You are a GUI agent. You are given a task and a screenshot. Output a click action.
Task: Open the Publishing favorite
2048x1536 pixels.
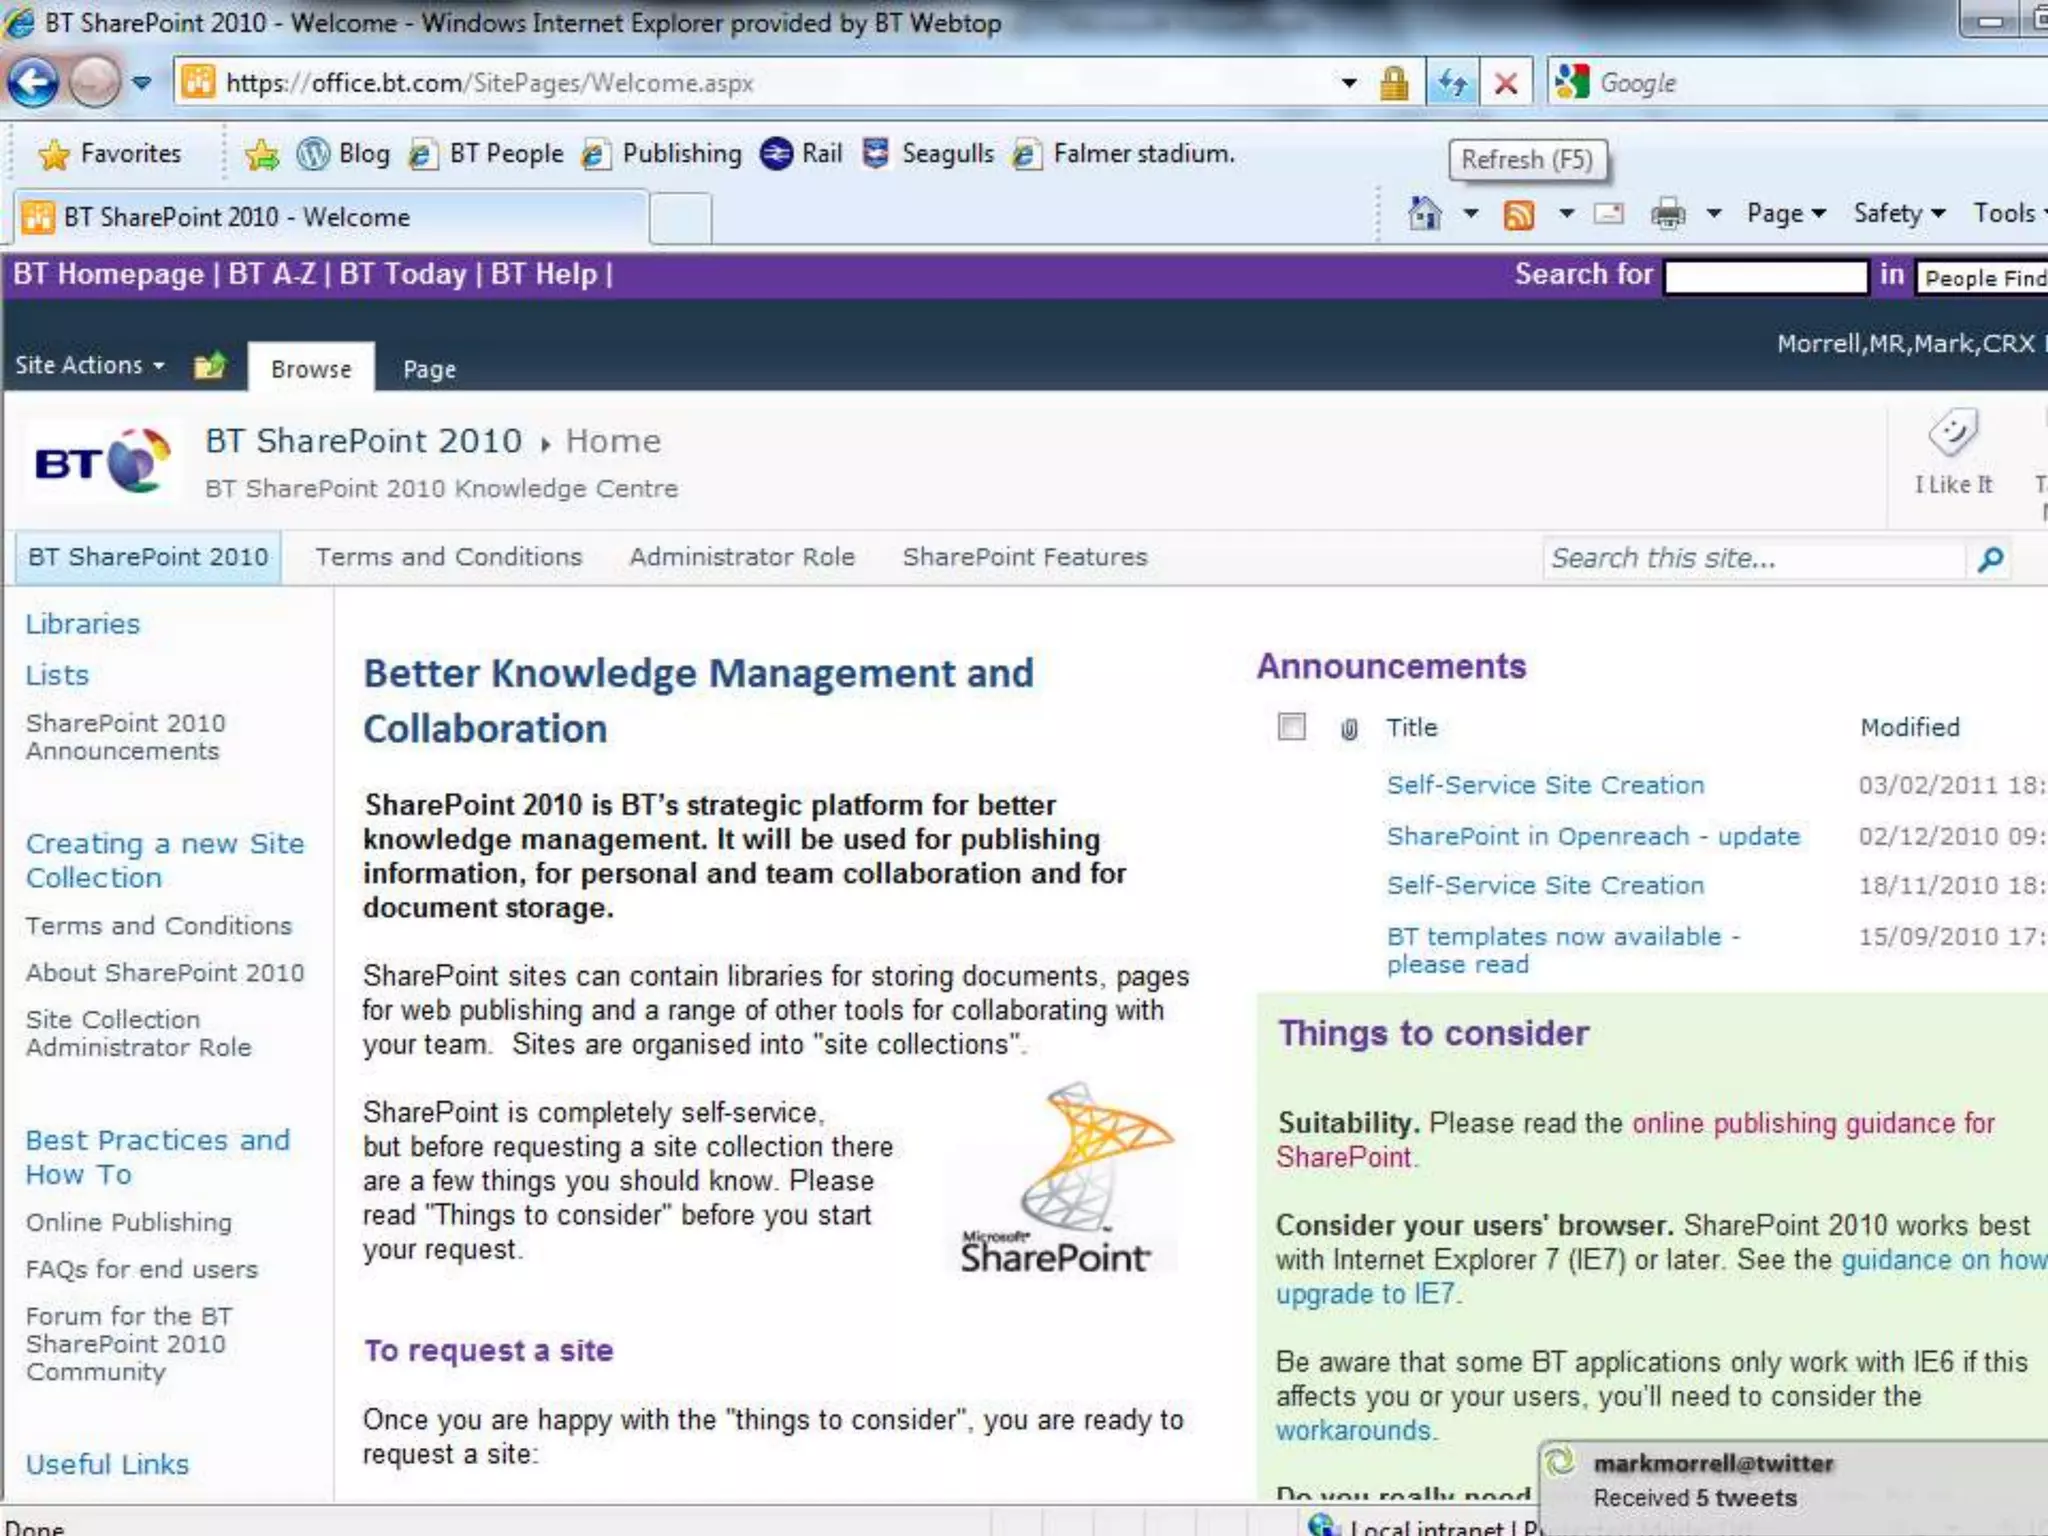click(x=662, y=154)
